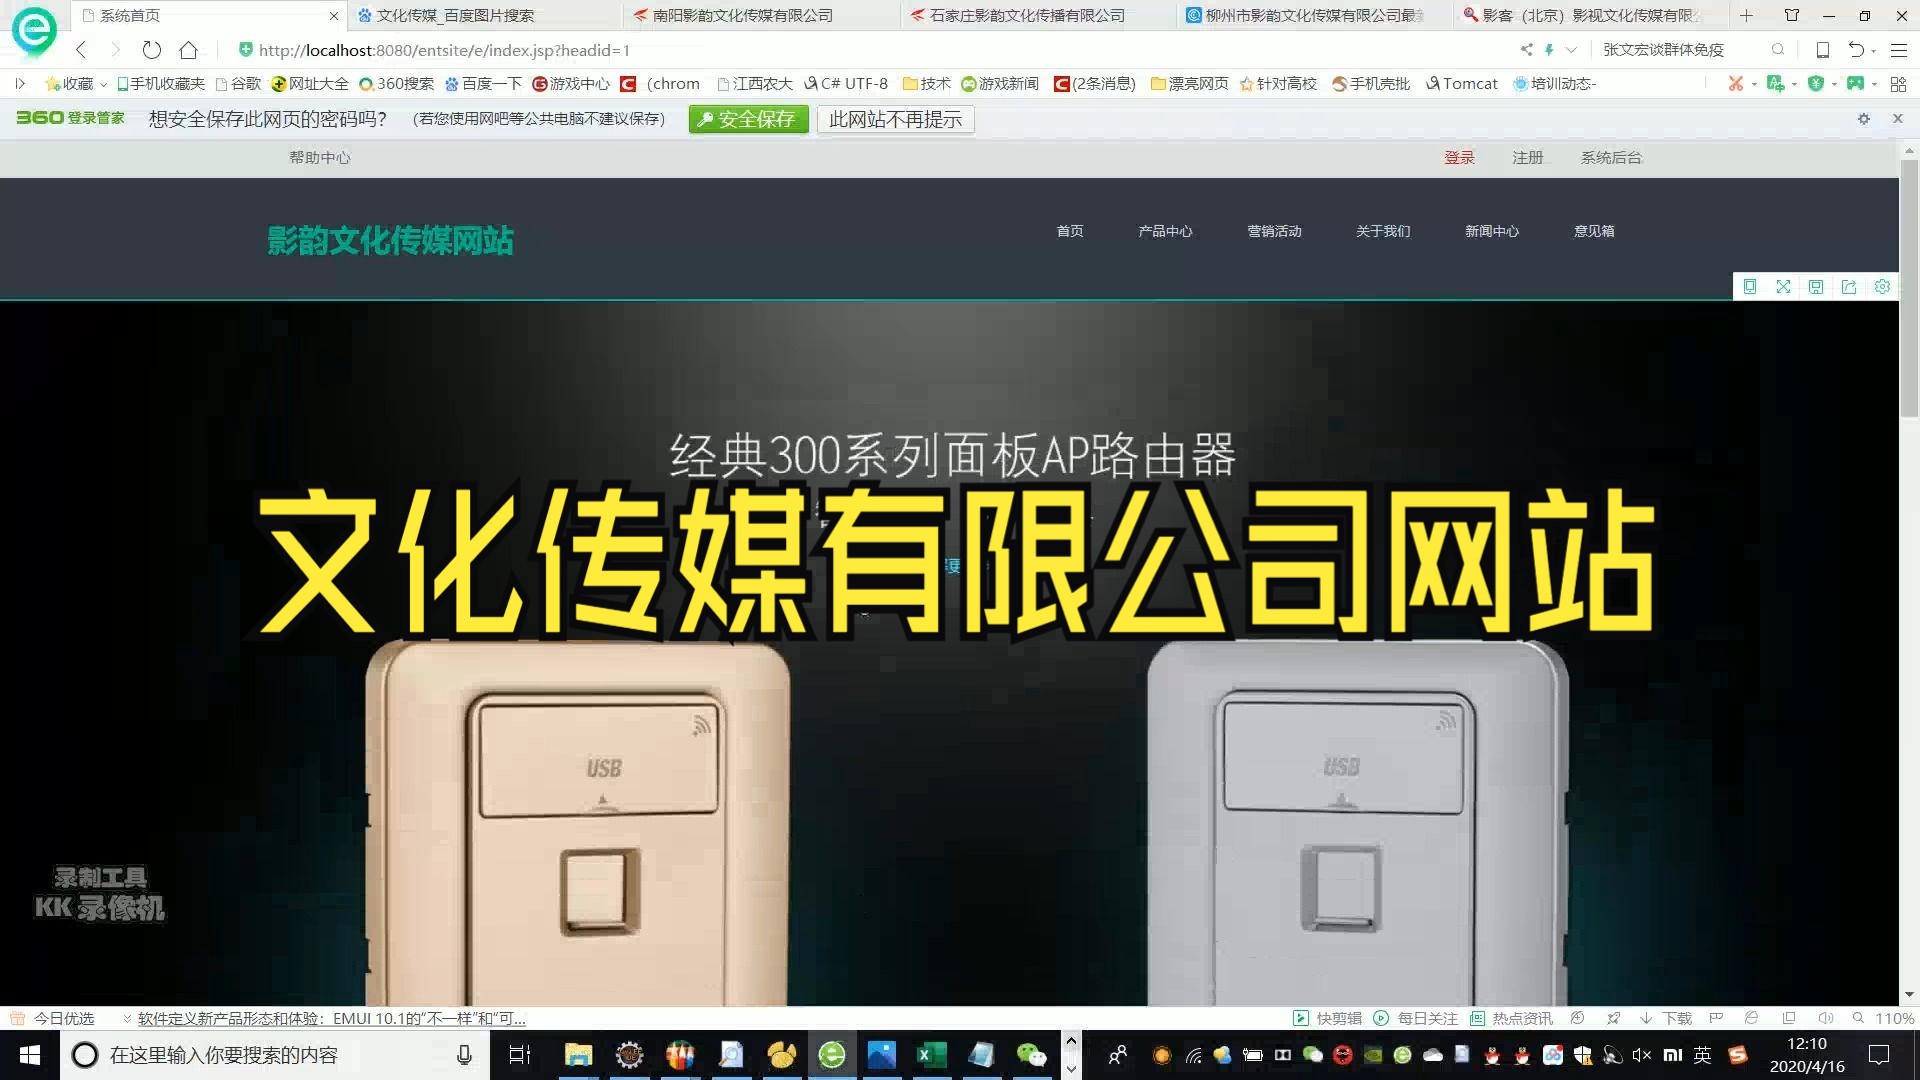Click 营销活动 tab in navigation
The width and height of the screenshot is (1920, 1080).
click(1274, 232)
